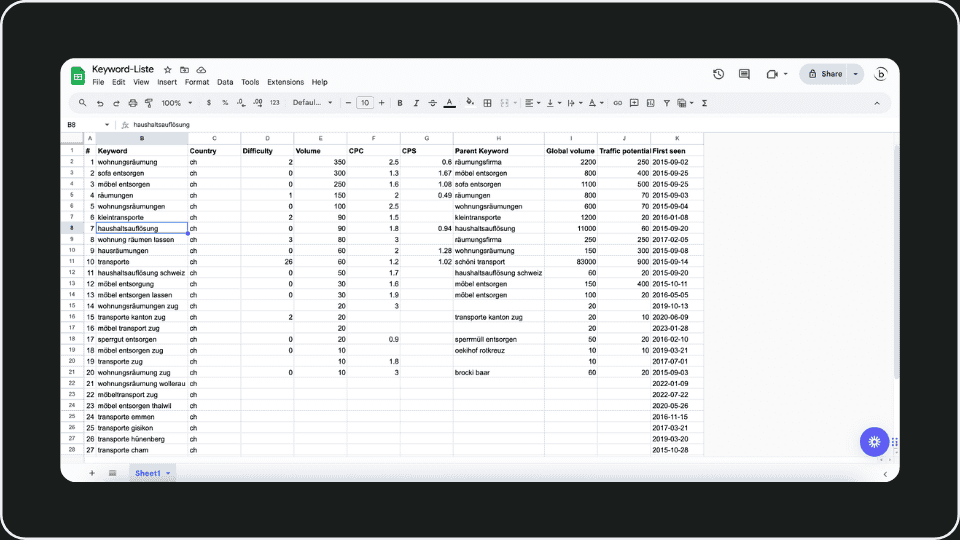Open text rotation dropdown

point(595,103)
